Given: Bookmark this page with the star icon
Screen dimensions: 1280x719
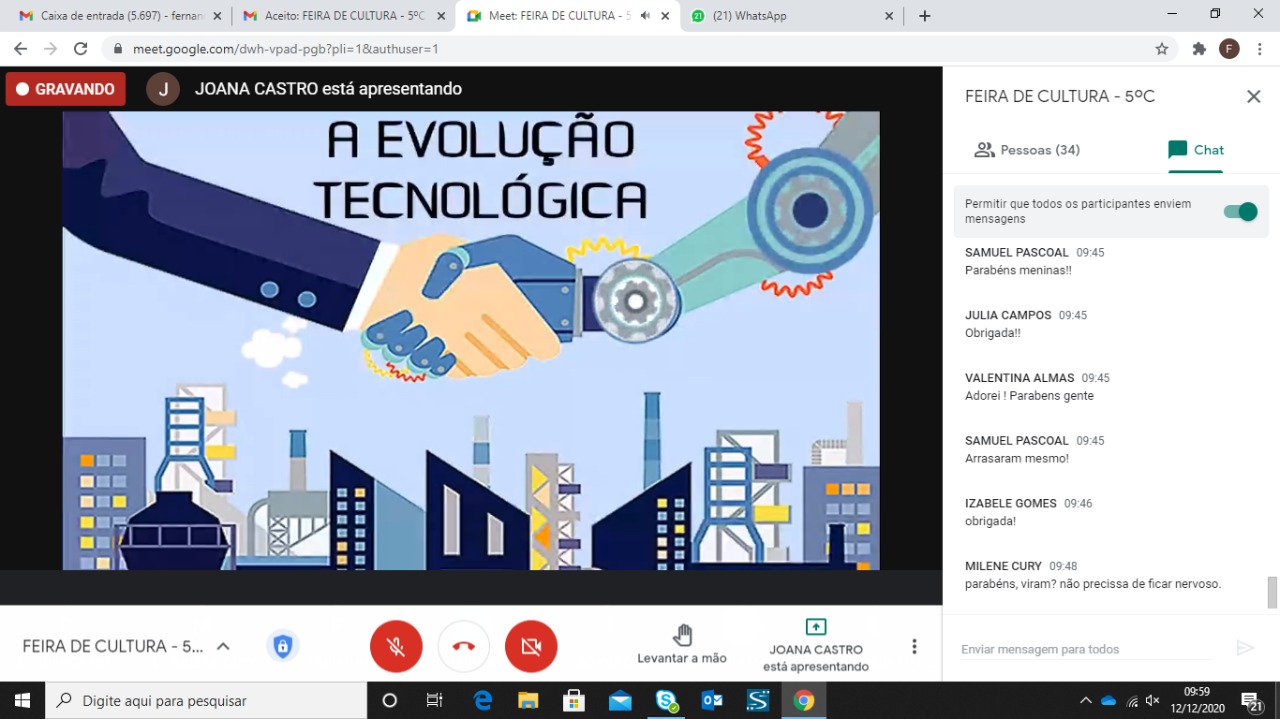Looking at the screenshot, I should click(x=1161, y=49).
